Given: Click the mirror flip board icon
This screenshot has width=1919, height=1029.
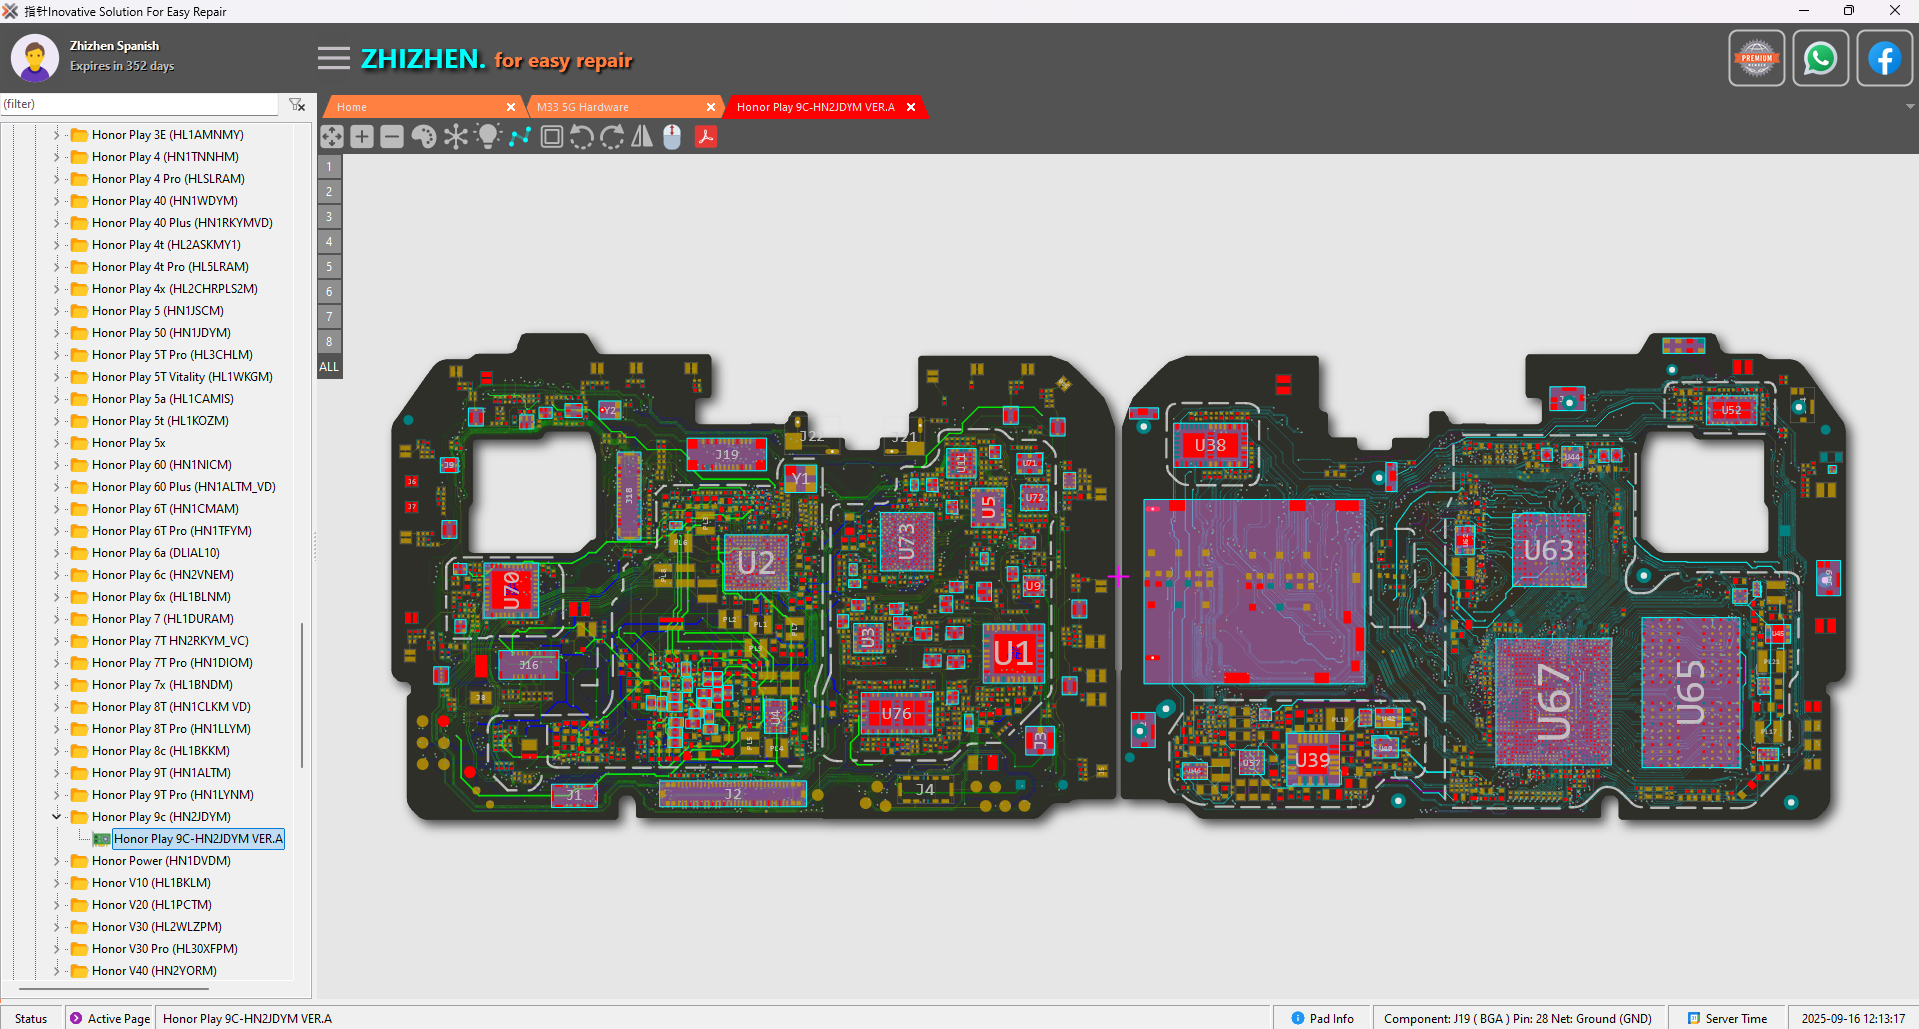Looking at the screenshot, I should point(642,137).
